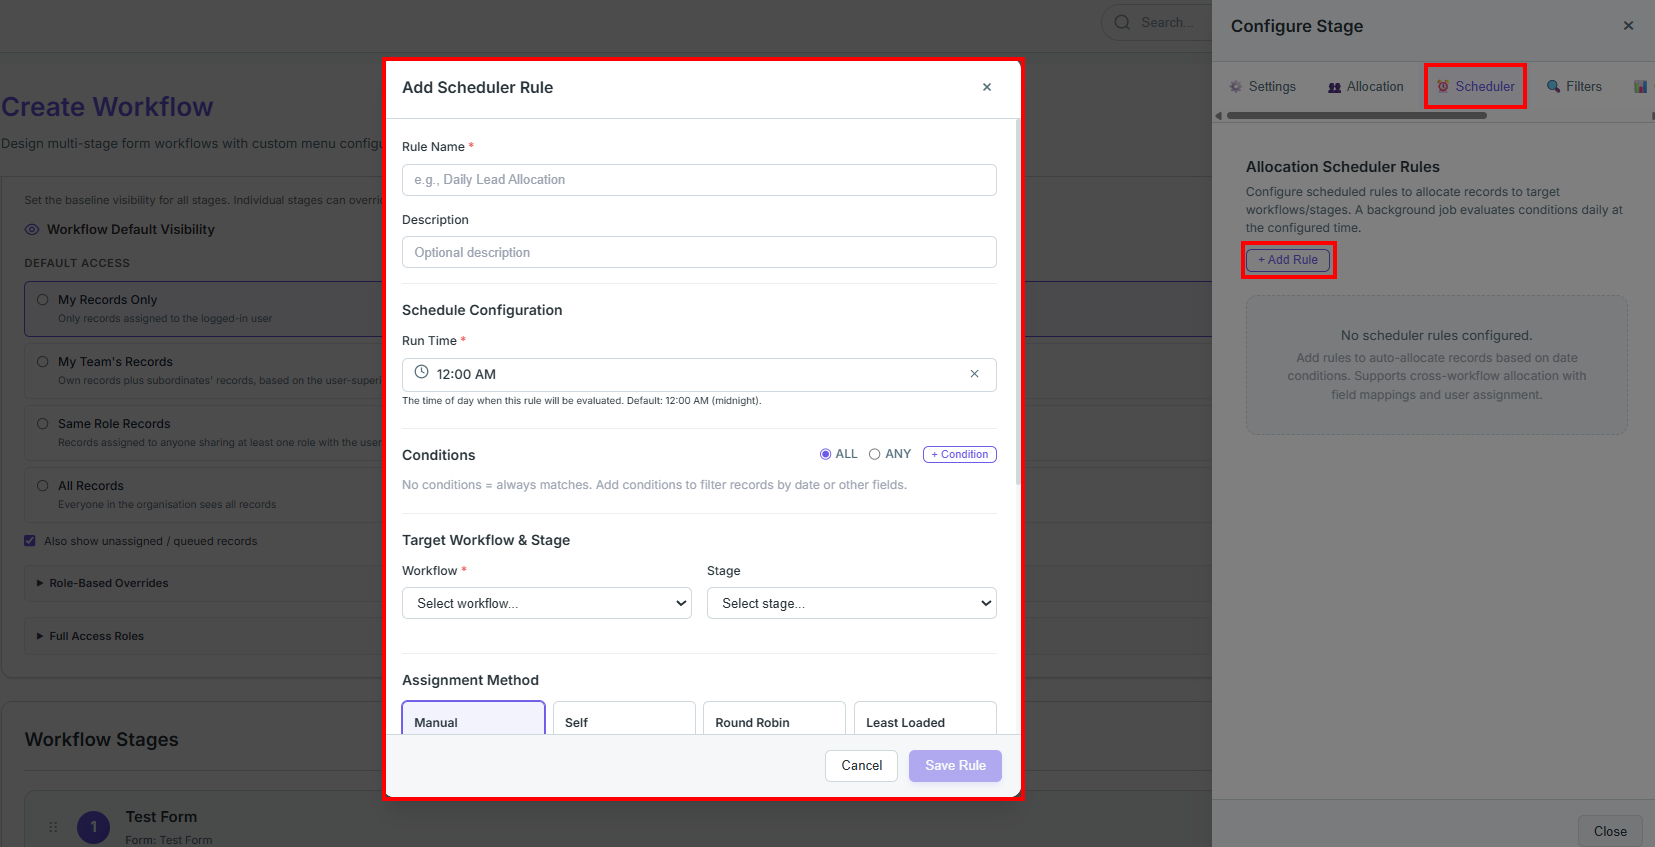
Task: Switch to the Allocation tab
Action: click(x=1366, y=87)
